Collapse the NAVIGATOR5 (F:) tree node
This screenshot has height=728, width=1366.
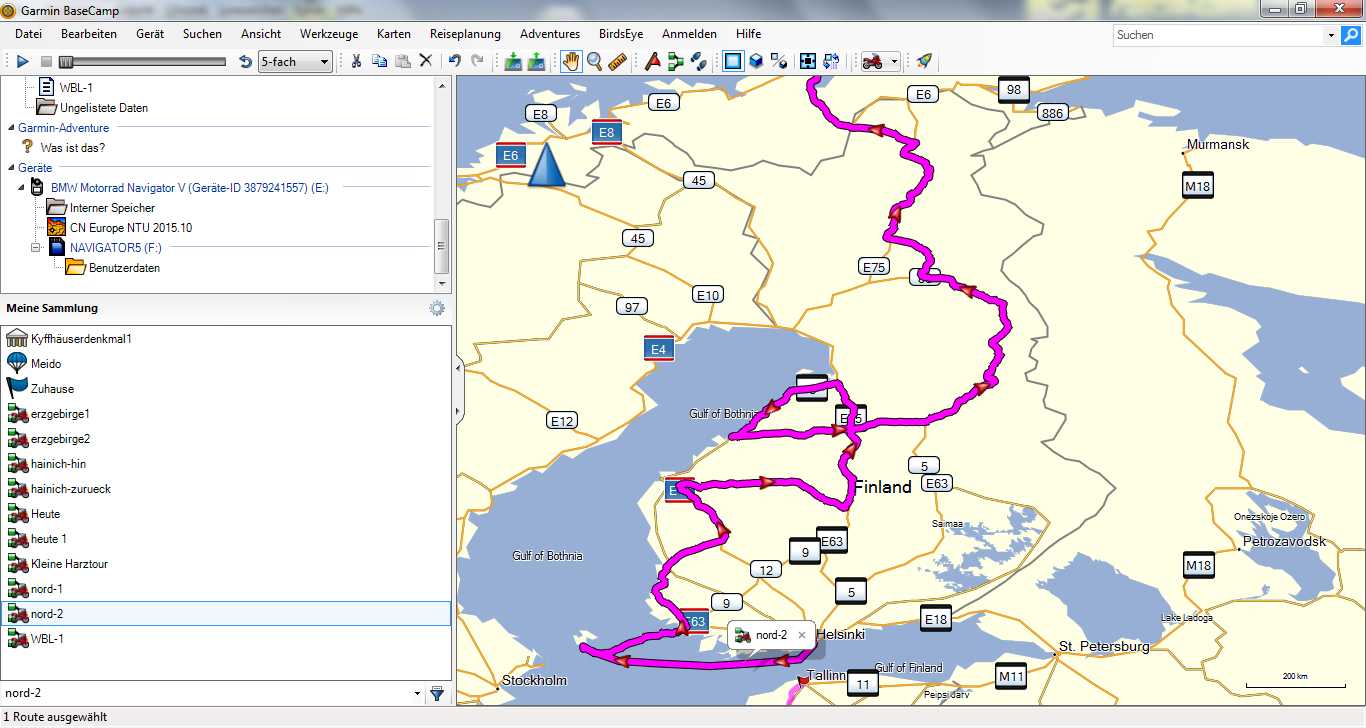[x=36, y=248]
